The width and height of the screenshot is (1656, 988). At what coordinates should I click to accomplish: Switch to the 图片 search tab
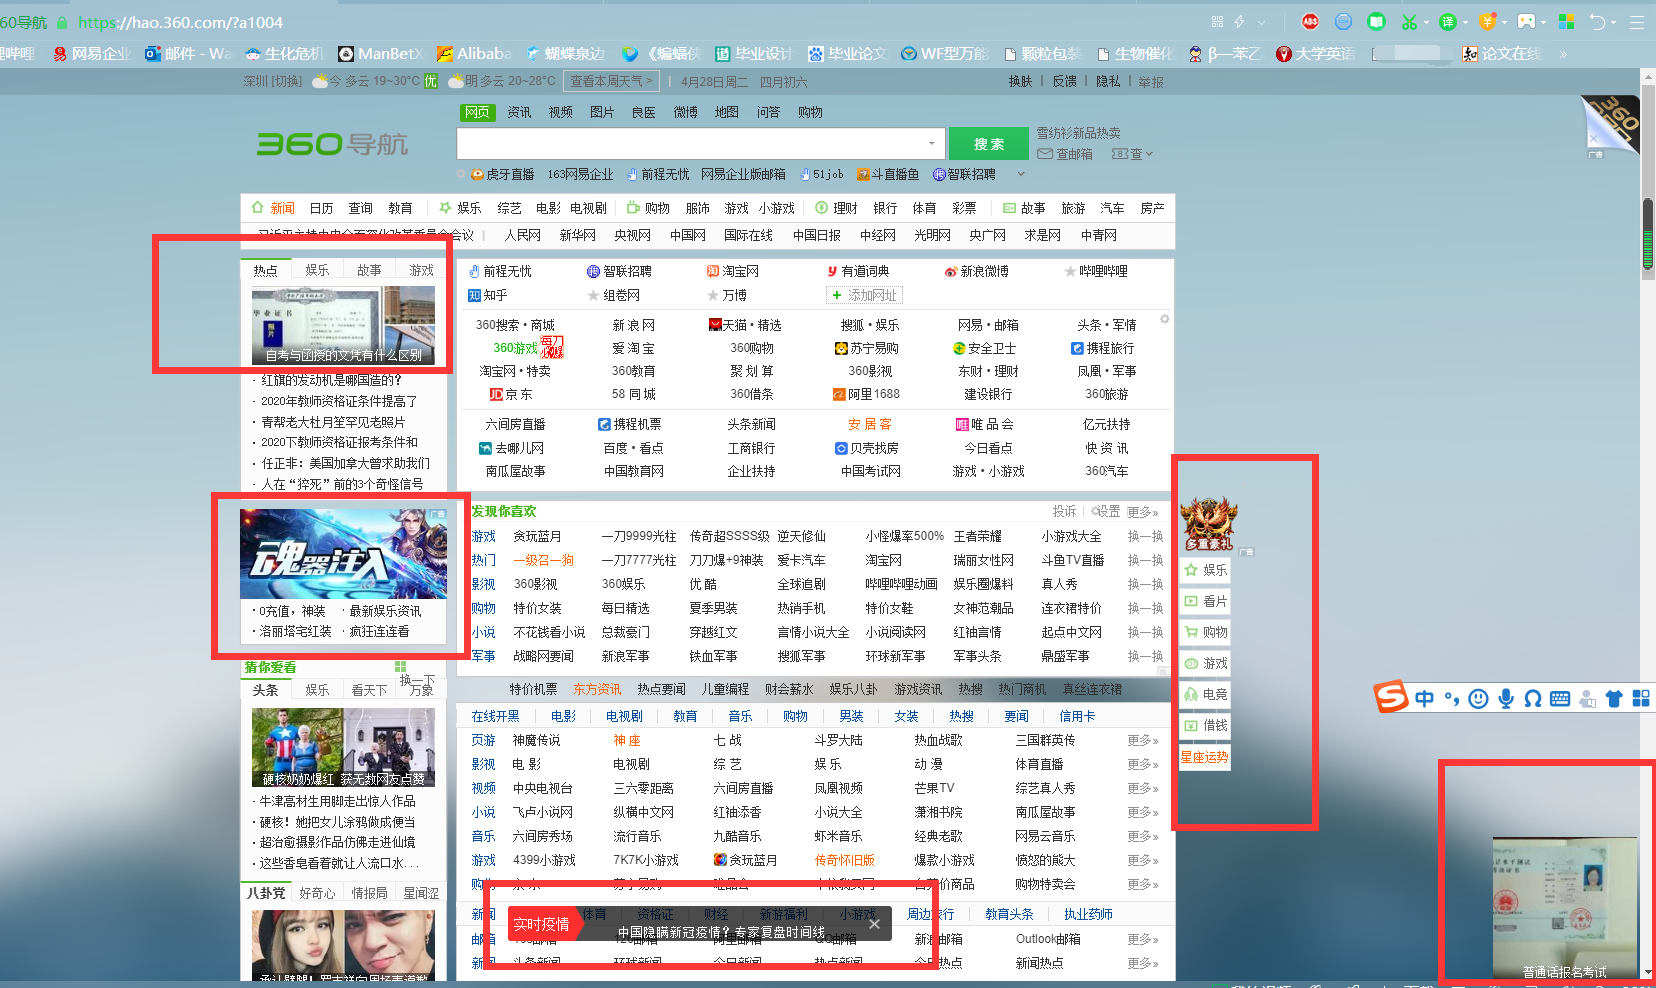[x=602, y=112]
